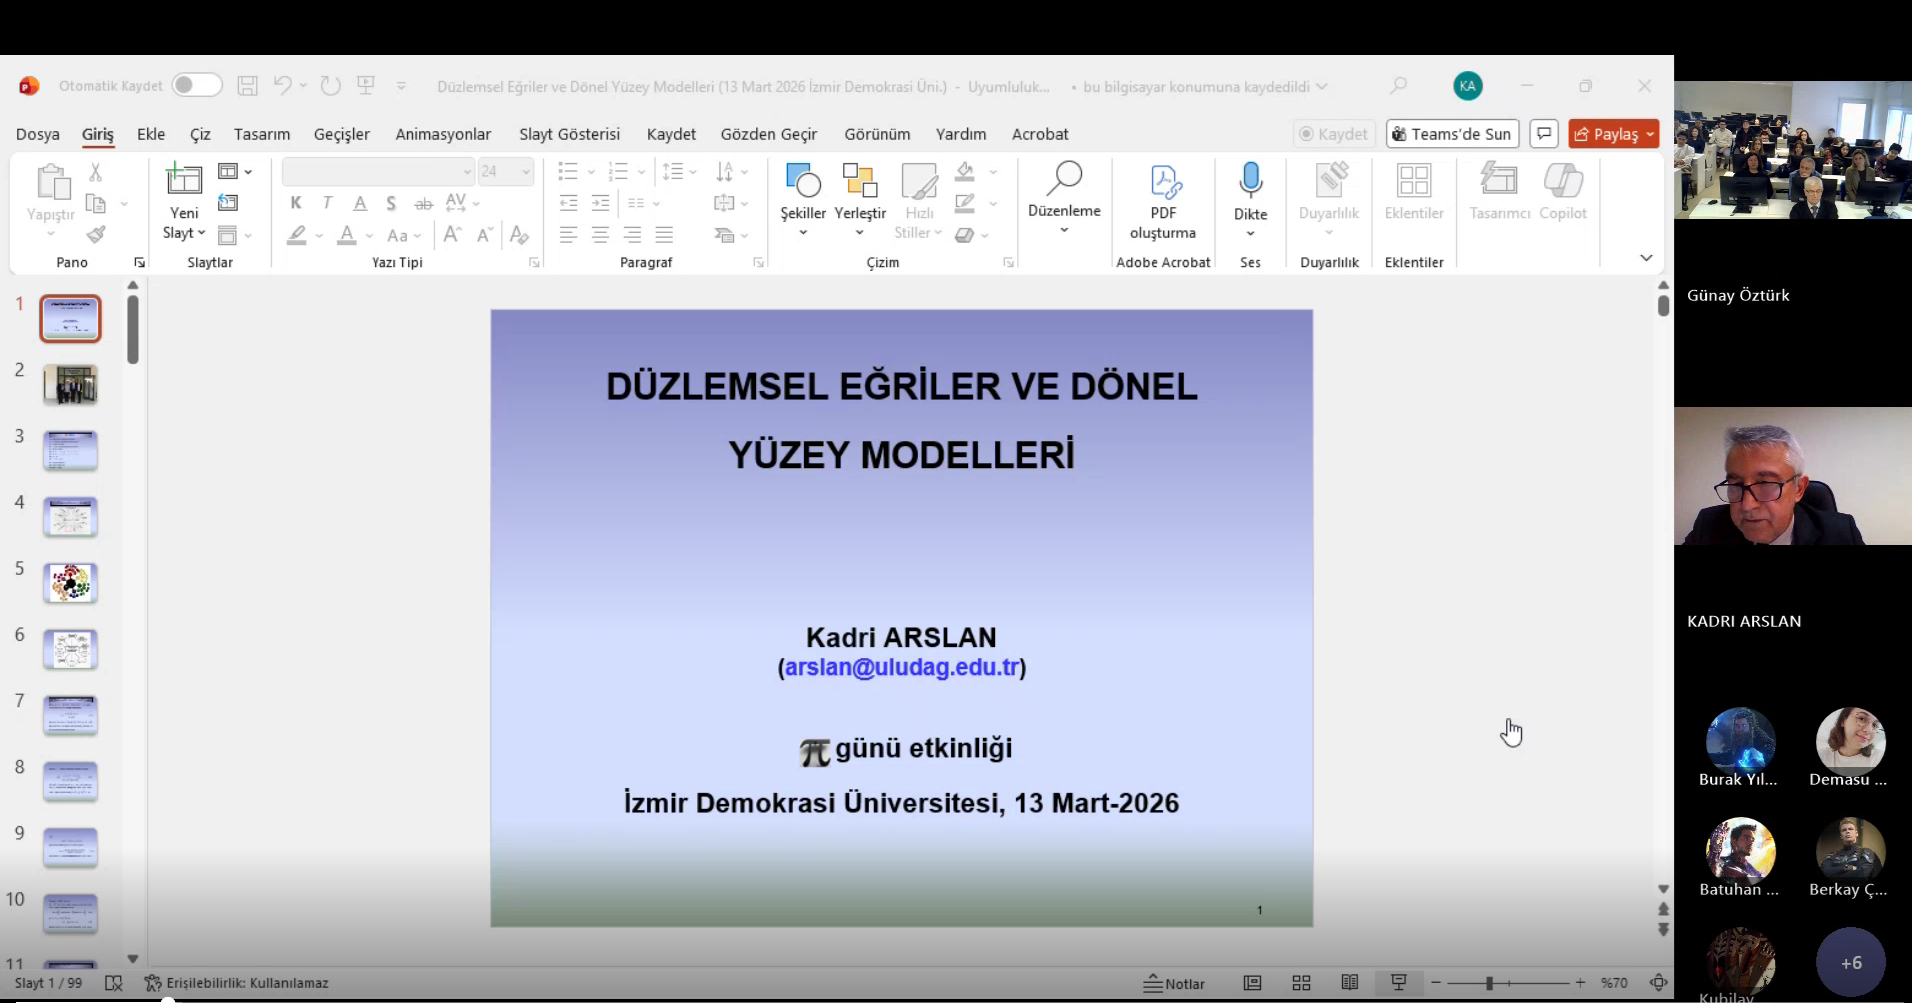The height and width of the screenshot is (1003, 1912).
Task: Open reading view from status bar
Action: (1349, 983)
